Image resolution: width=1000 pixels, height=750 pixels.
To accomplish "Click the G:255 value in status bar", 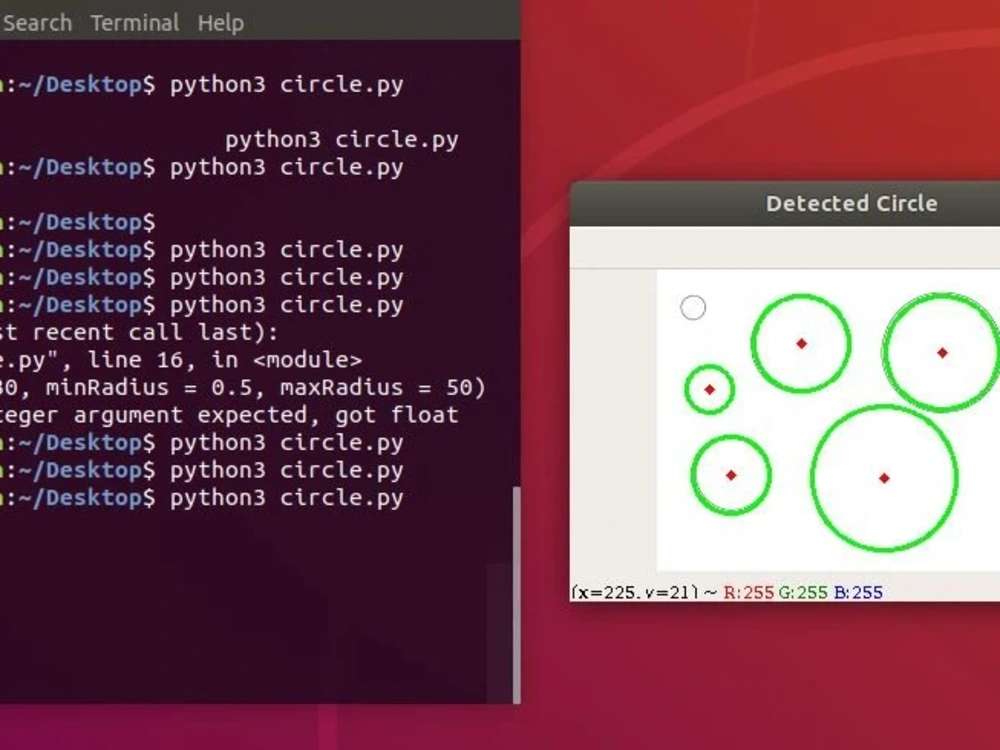I will pos(803,592).
